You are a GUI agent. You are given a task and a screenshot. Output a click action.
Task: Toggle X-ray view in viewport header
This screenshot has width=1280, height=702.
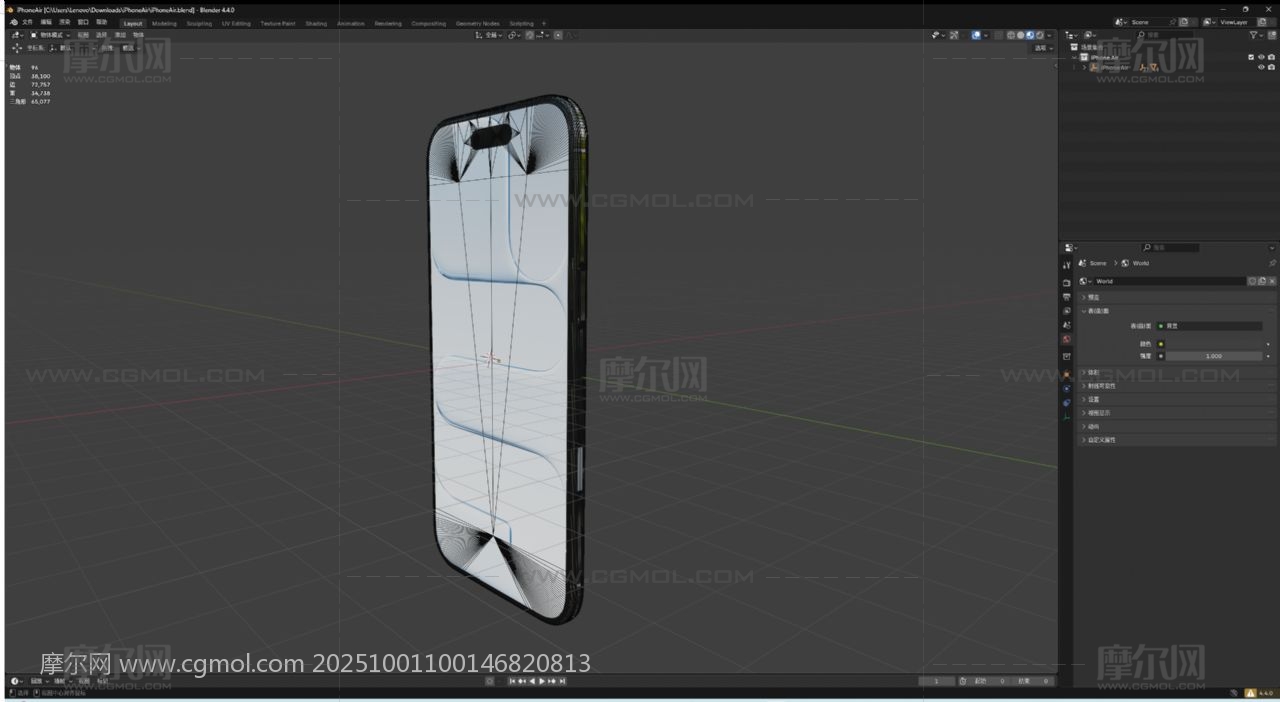coord(994,35)
